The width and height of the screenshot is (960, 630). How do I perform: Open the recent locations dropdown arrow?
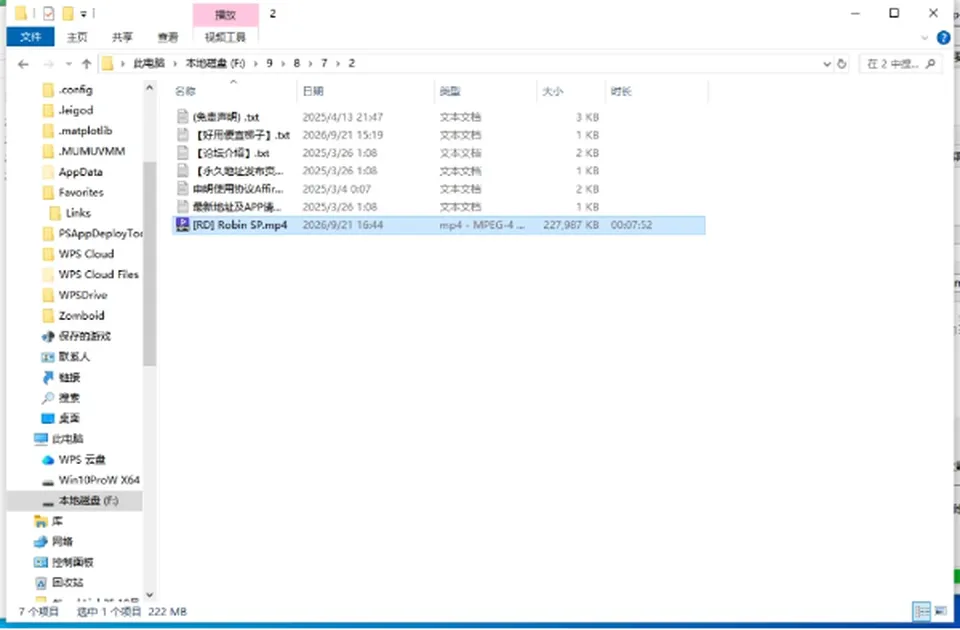68,64
